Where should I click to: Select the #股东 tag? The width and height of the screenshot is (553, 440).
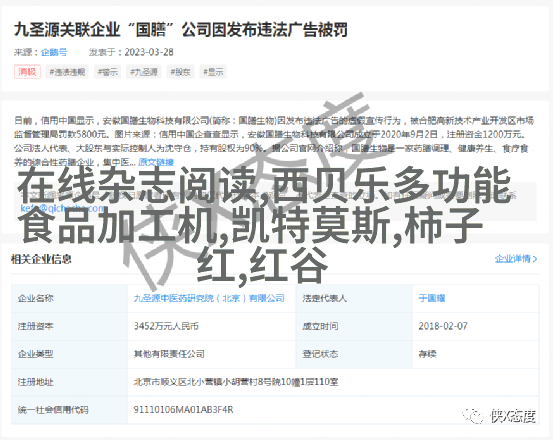coord(180,72)
